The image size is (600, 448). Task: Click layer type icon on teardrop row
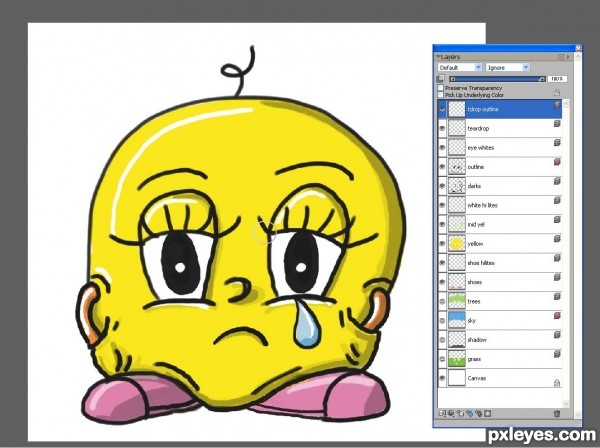[557, 124]
